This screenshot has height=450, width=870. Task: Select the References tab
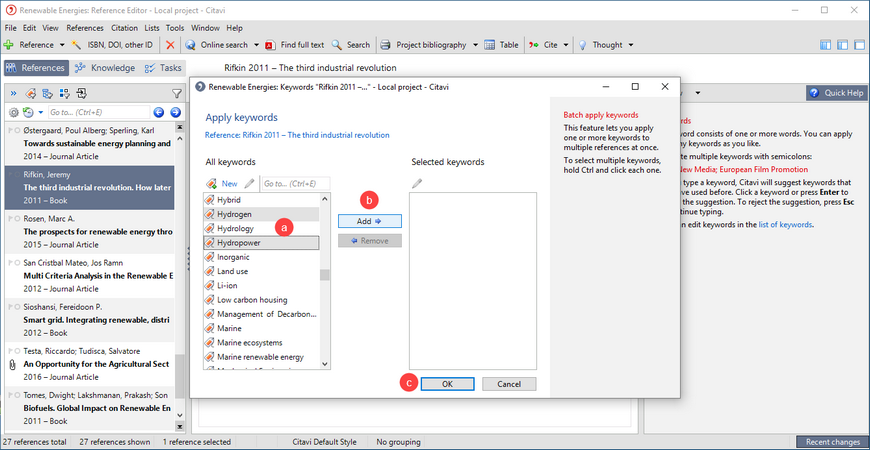[36, 68]
